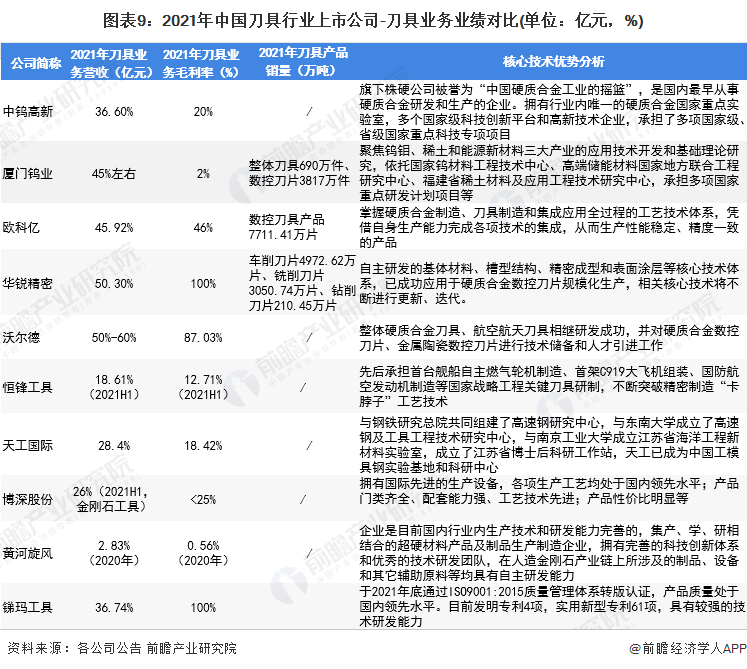
Task: Click company name 博深股份
Action: tap(28, 499)
